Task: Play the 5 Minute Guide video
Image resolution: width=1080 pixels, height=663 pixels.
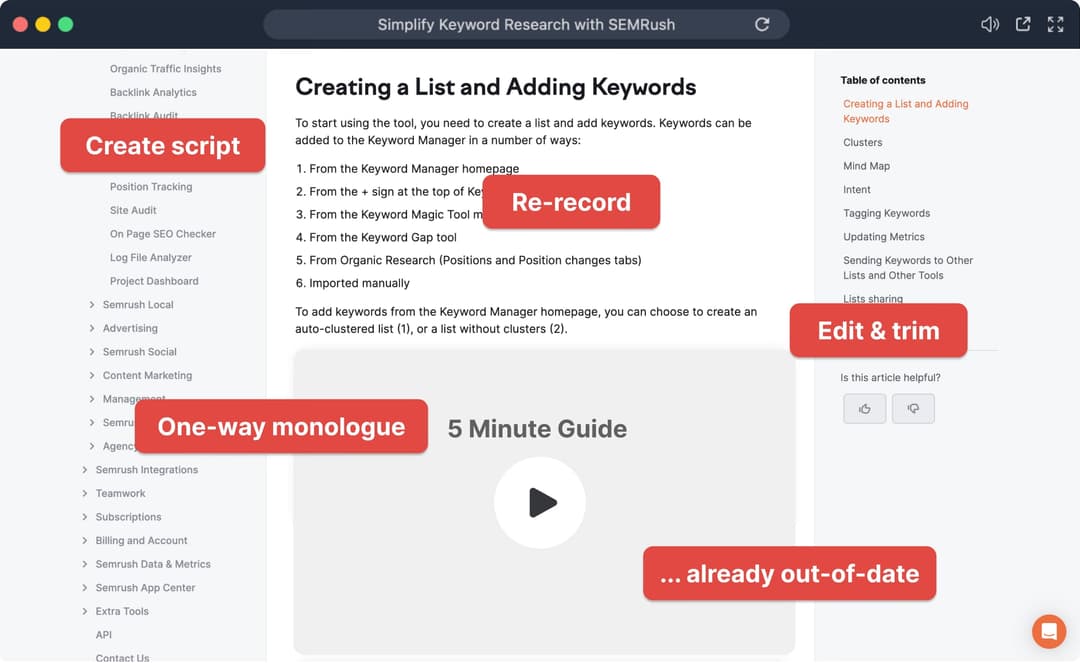Action: [540, 502]
